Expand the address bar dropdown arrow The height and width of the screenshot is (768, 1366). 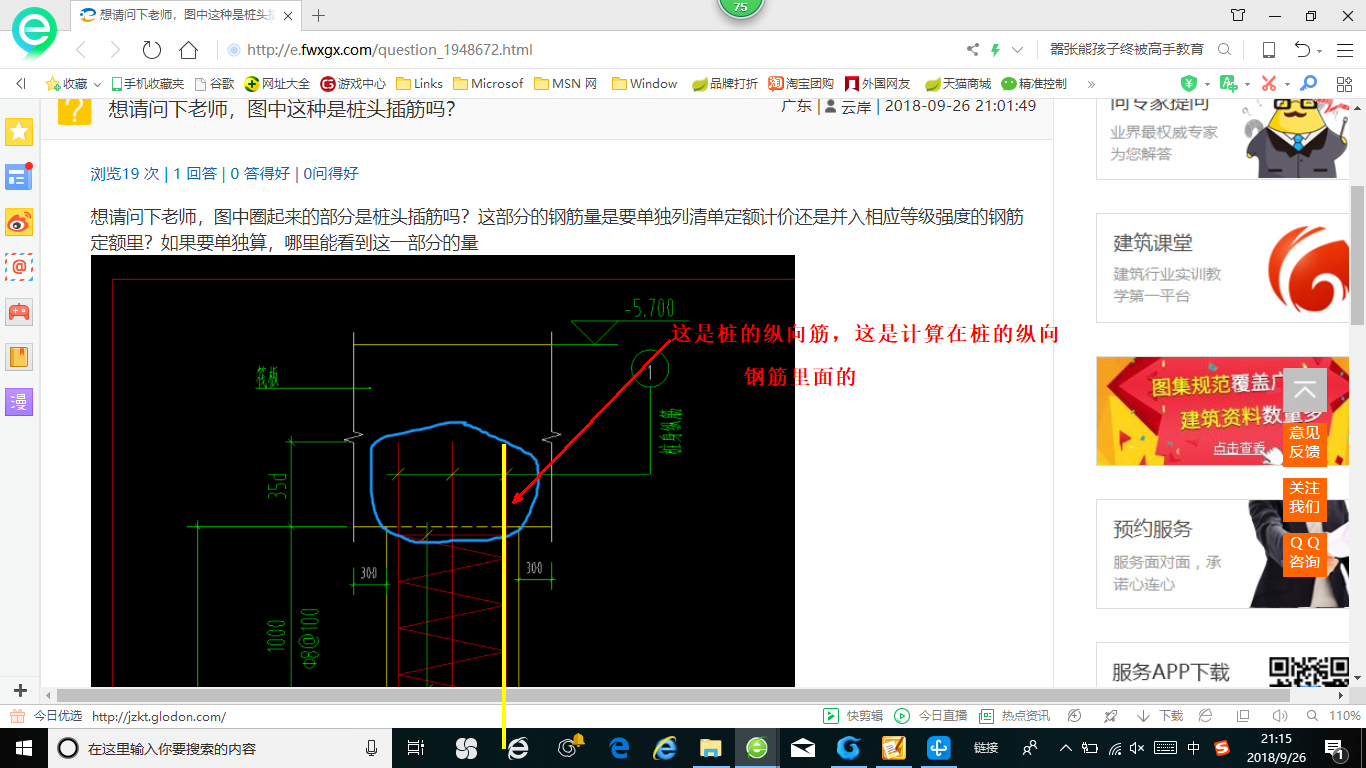[x=1018, y=50]
